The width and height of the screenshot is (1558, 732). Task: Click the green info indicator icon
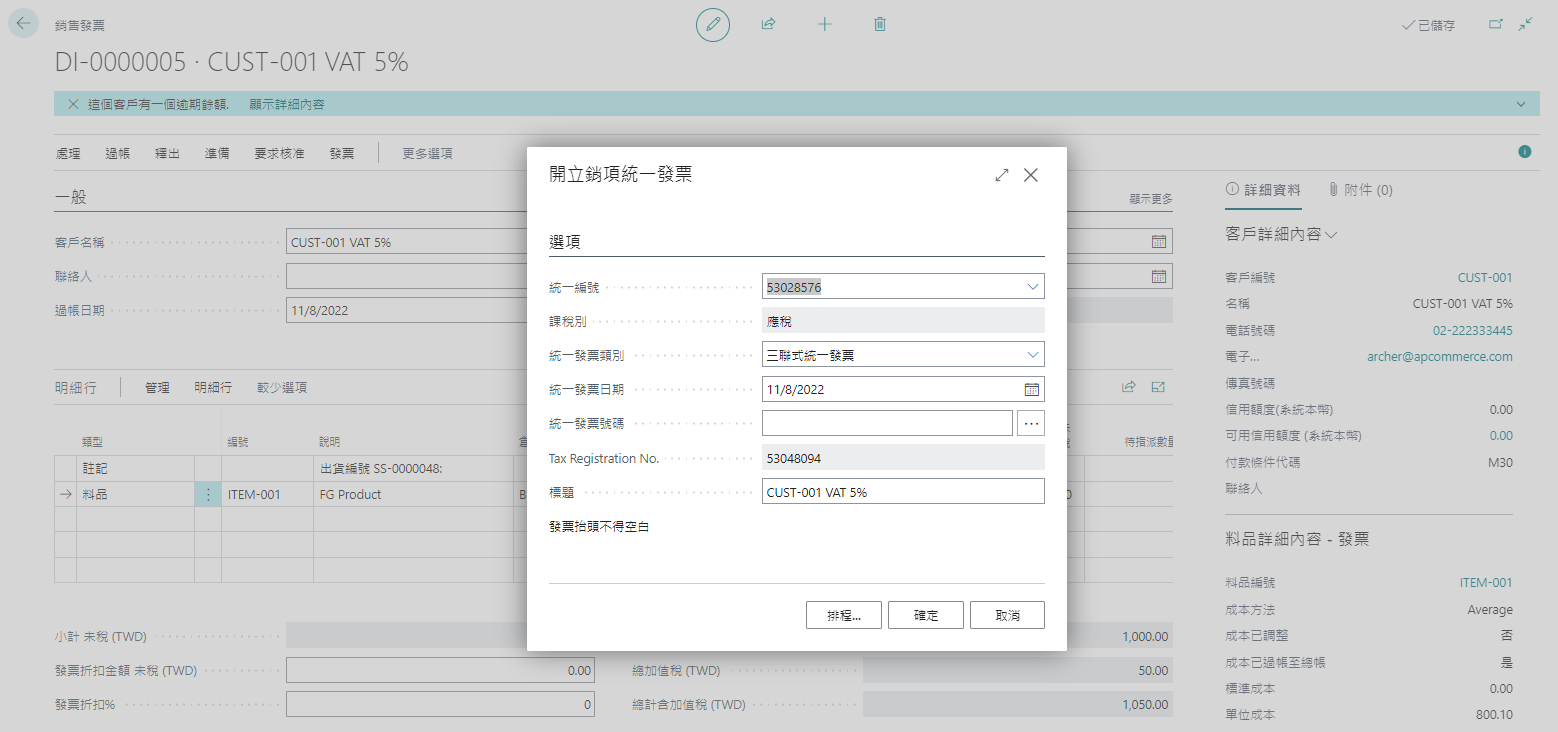(x=1525, y=152)
